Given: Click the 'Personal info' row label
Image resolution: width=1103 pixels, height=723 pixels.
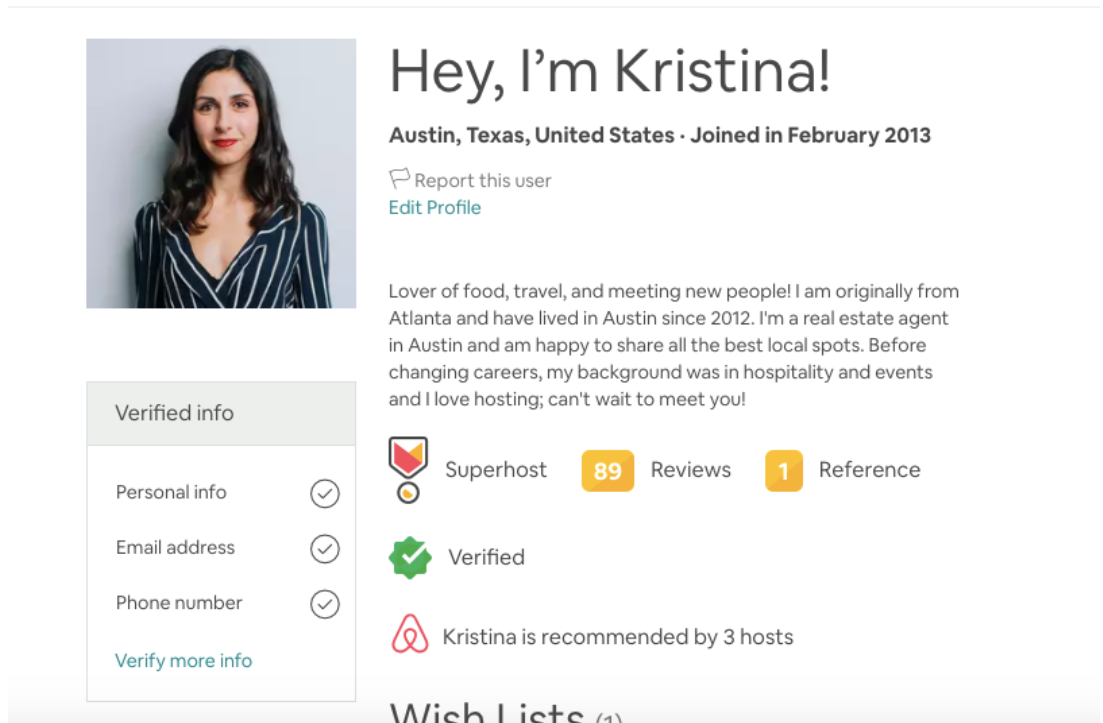Looking at the screenshot, I should tap(171, 492).
